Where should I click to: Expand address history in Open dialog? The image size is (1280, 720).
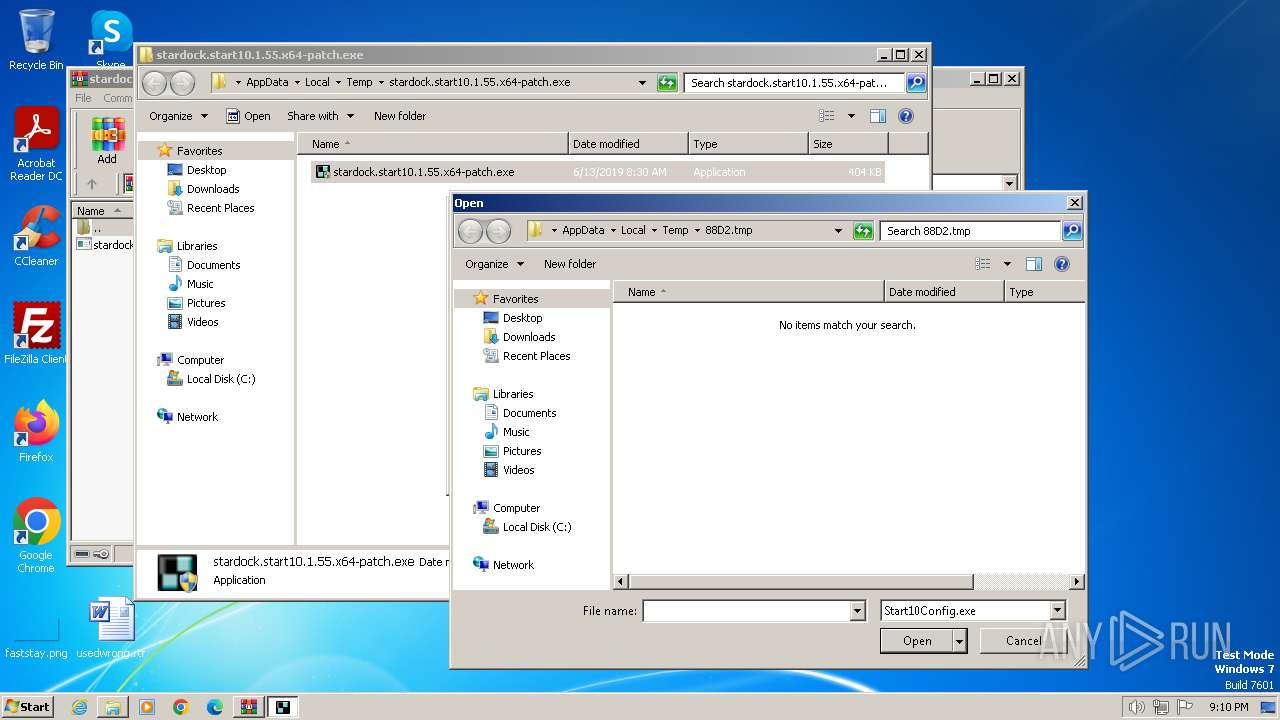click(838, 231)
